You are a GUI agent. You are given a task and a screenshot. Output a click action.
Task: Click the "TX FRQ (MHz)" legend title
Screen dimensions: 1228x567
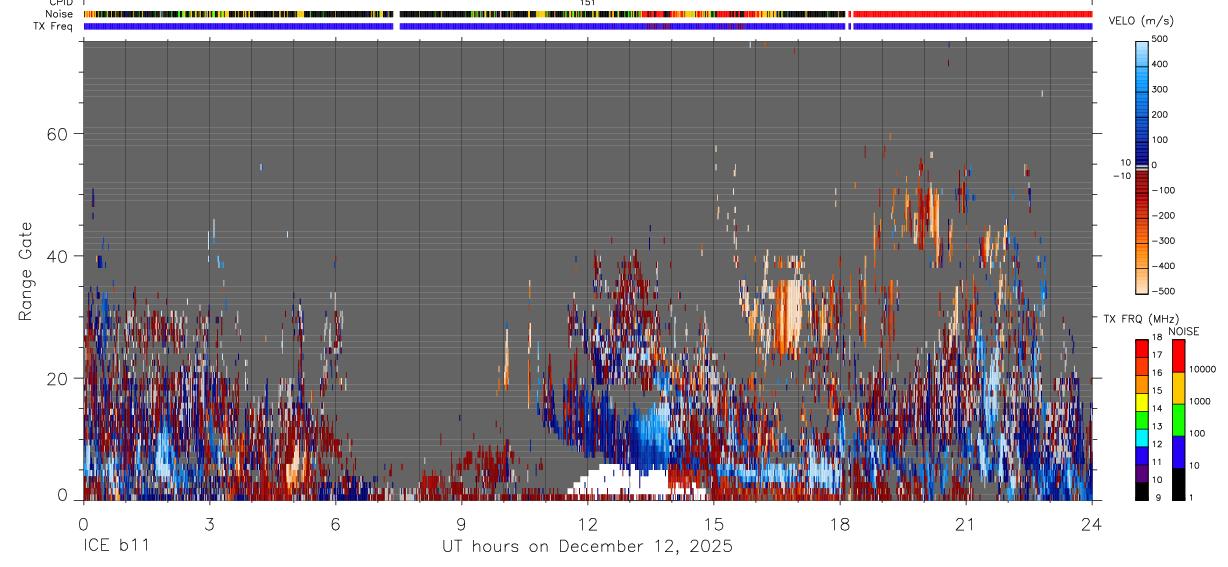(1140, 319)
